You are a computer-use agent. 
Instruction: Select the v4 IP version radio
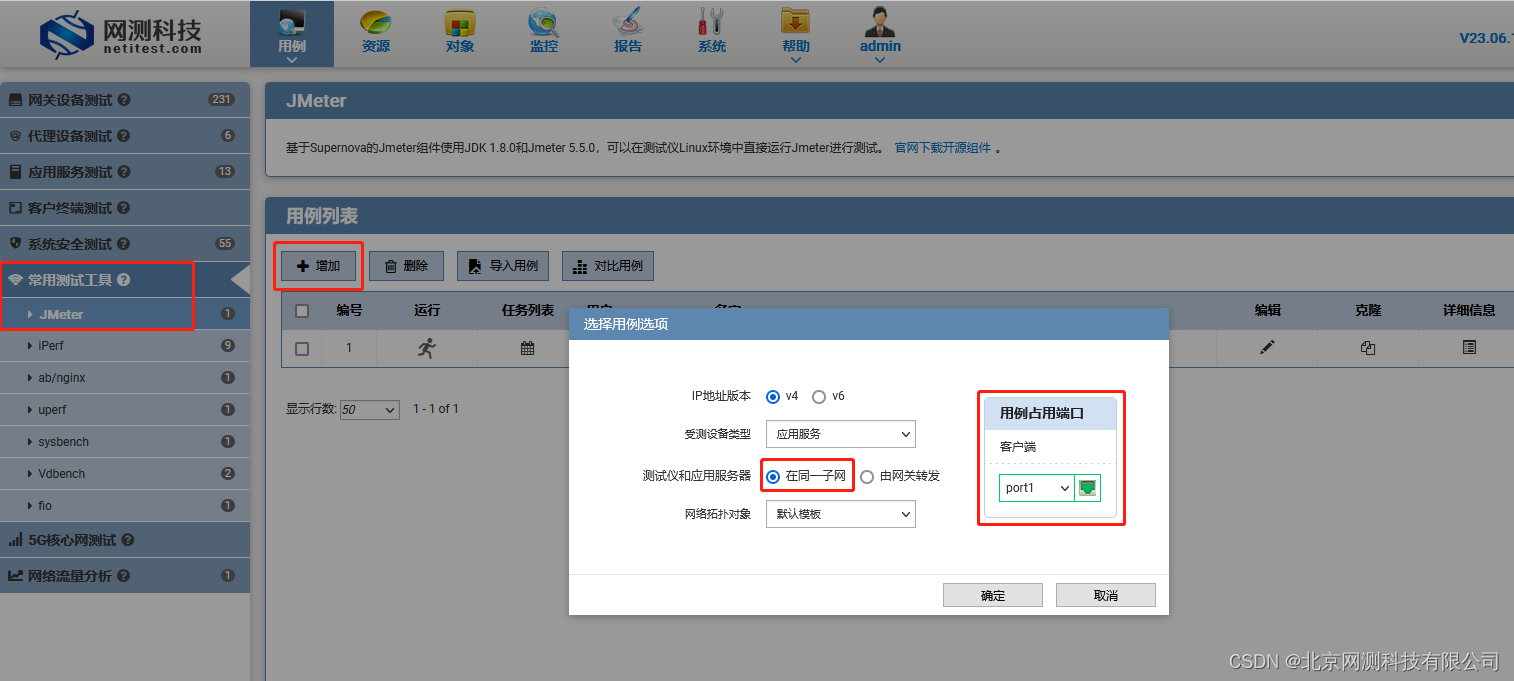(773, 397)
